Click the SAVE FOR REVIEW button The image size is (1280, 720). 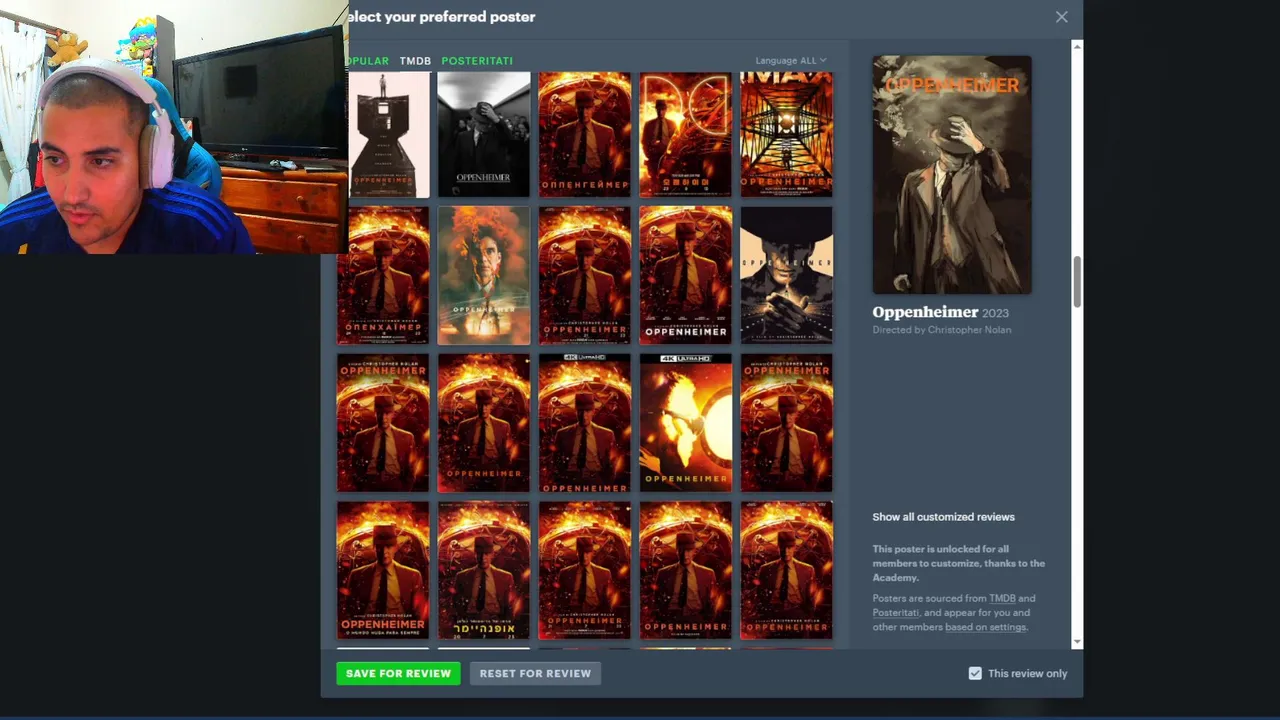point(398,673)
